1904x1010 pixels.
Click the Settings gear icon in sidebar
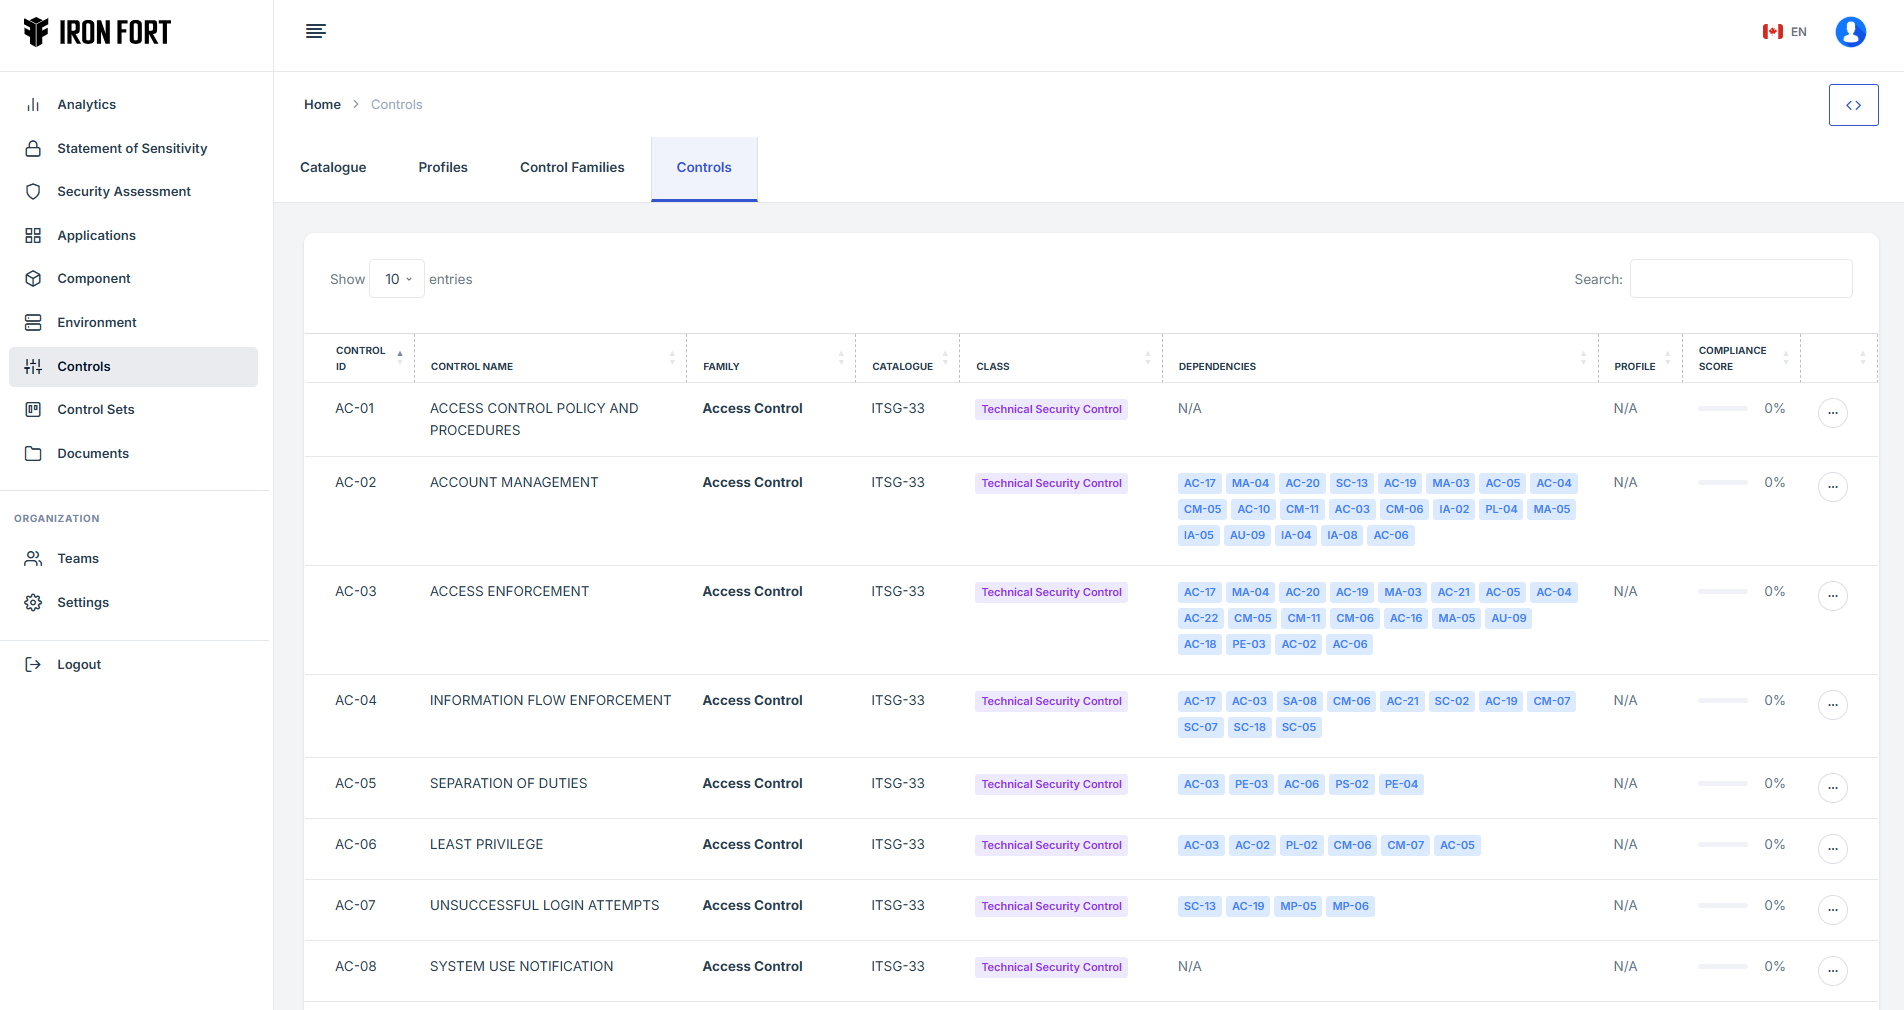33,603
